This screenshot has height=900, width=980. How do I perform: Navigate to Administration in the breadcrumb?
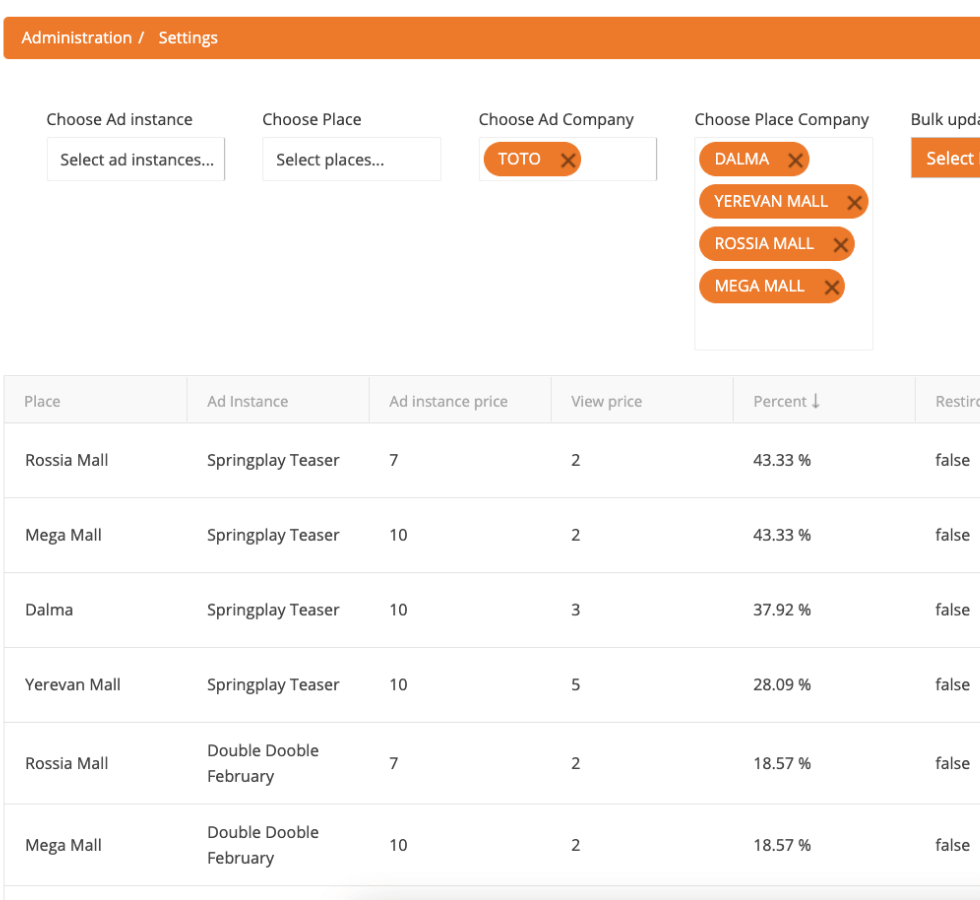click(x=77, y=37)
